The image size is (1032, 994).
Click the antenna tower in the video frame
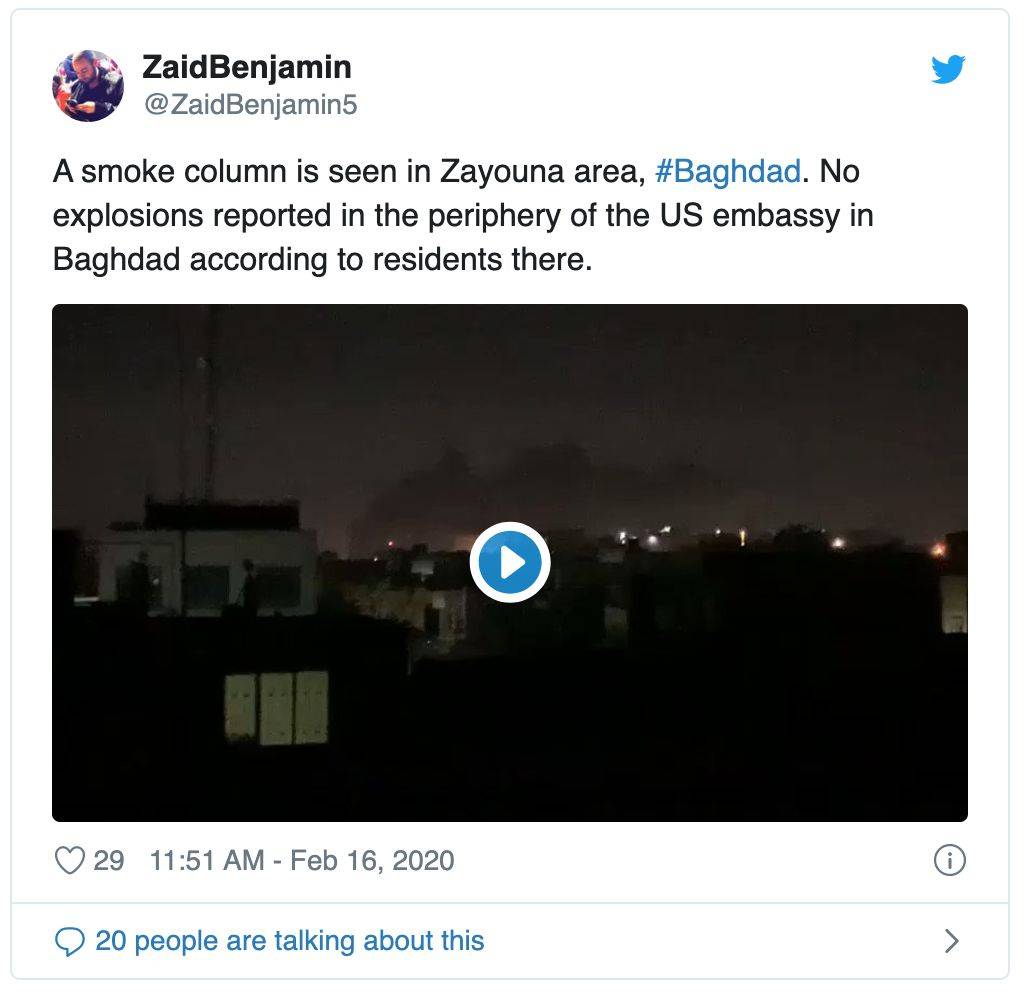(x=205, y=408)
